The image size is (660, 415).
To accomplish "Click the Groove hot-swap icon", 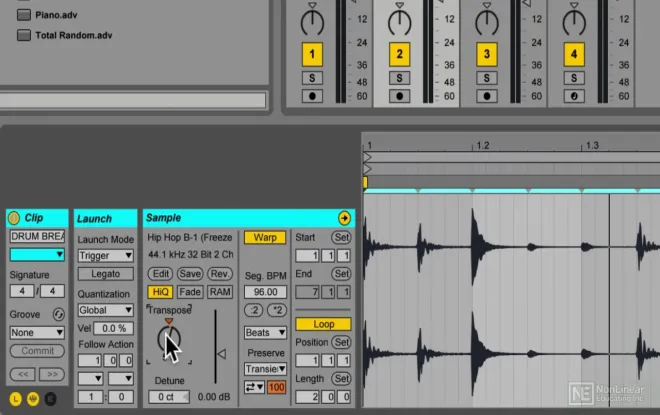I will point(59,314).
